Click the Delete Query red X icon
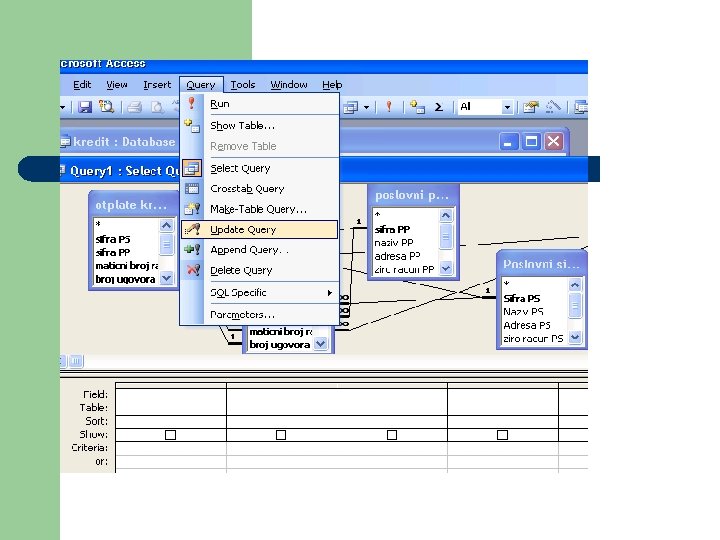The height and width of the screenshot is (540, 720). point(193,270)
